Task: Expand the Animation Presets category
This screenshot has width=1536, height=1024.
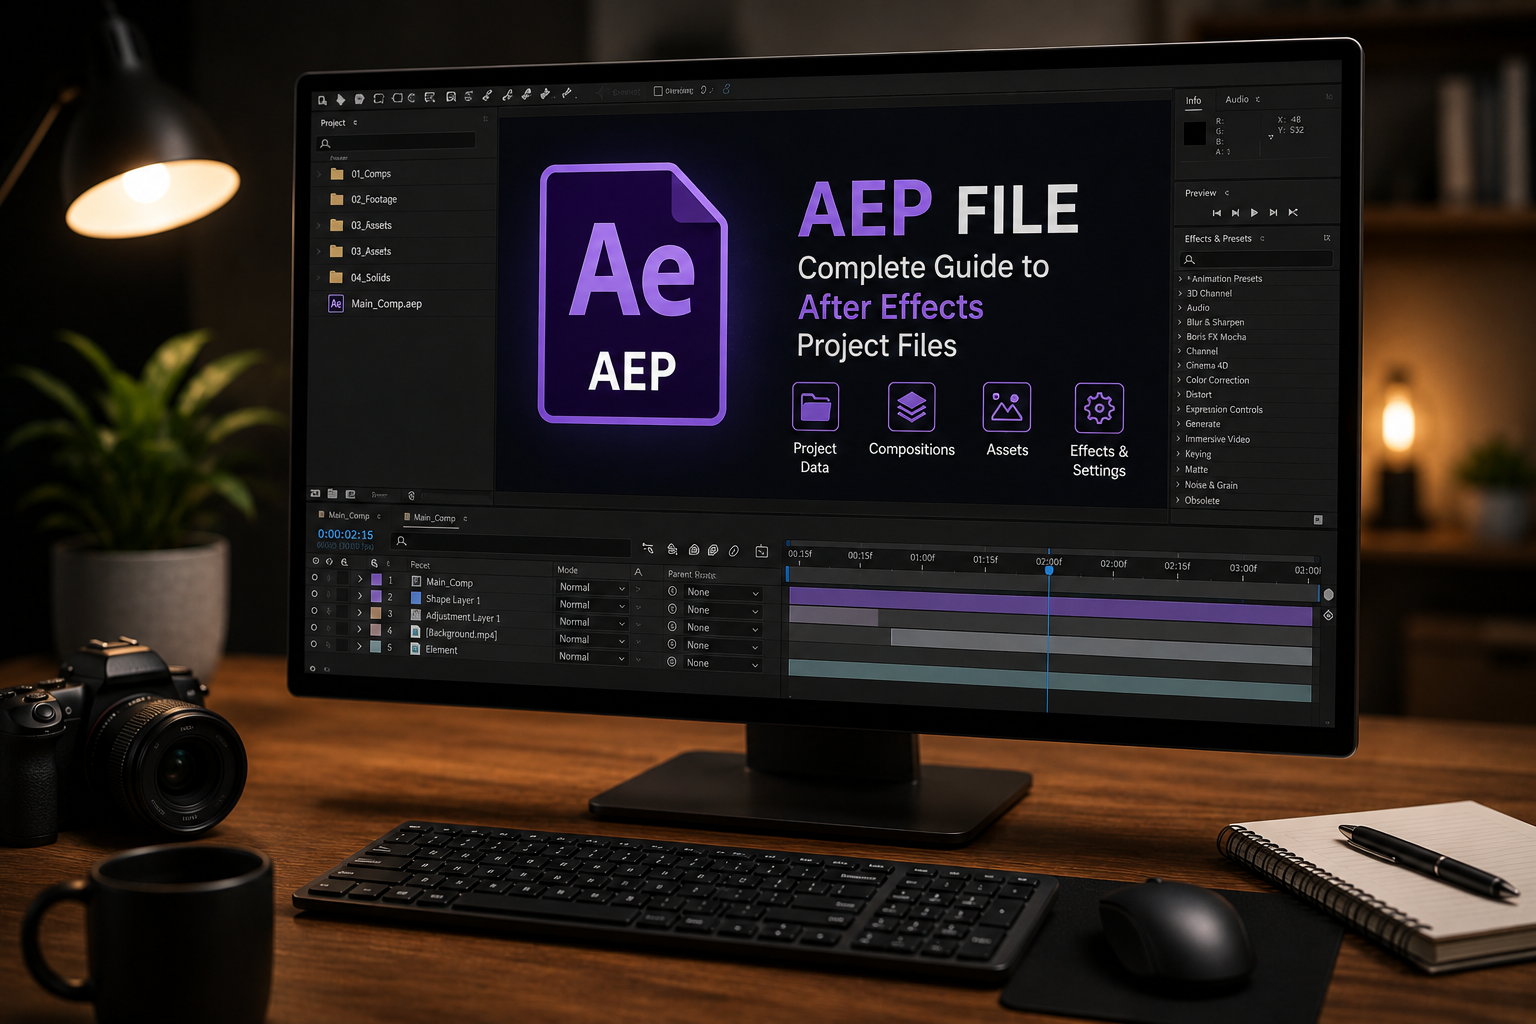Action: (1180, 279)
